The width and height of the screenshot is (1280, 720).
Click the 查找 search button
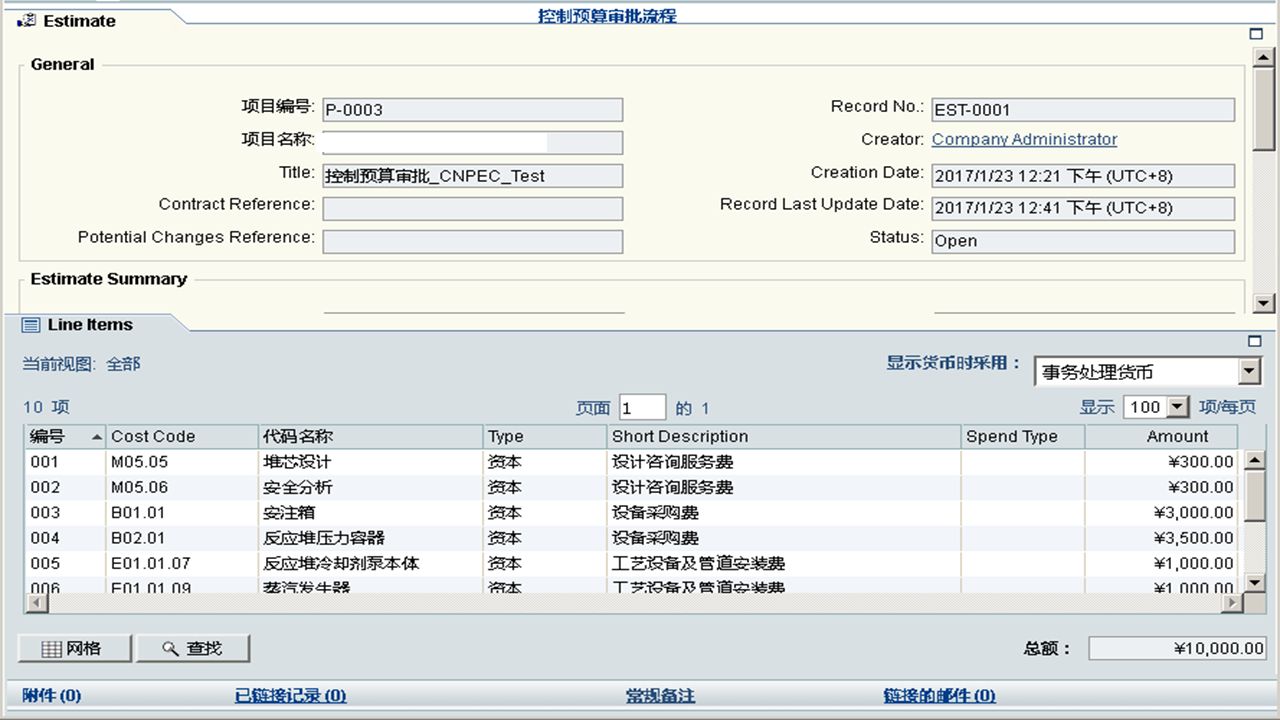point(193,648)
